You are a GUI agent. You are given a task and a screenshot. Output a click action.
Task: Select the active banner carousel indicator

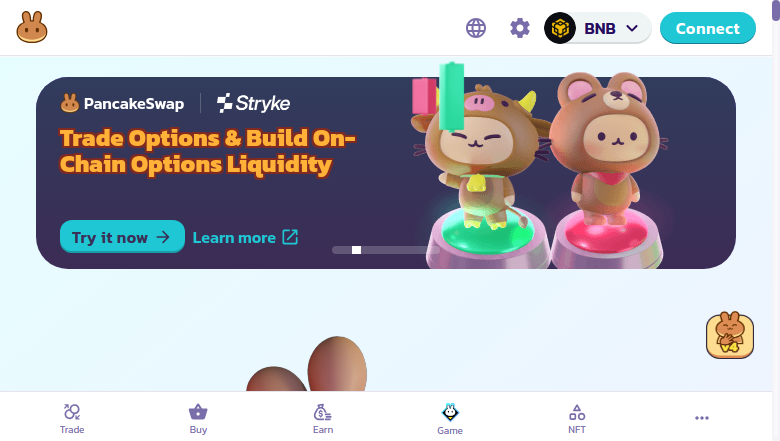click(x=356, y=250)
